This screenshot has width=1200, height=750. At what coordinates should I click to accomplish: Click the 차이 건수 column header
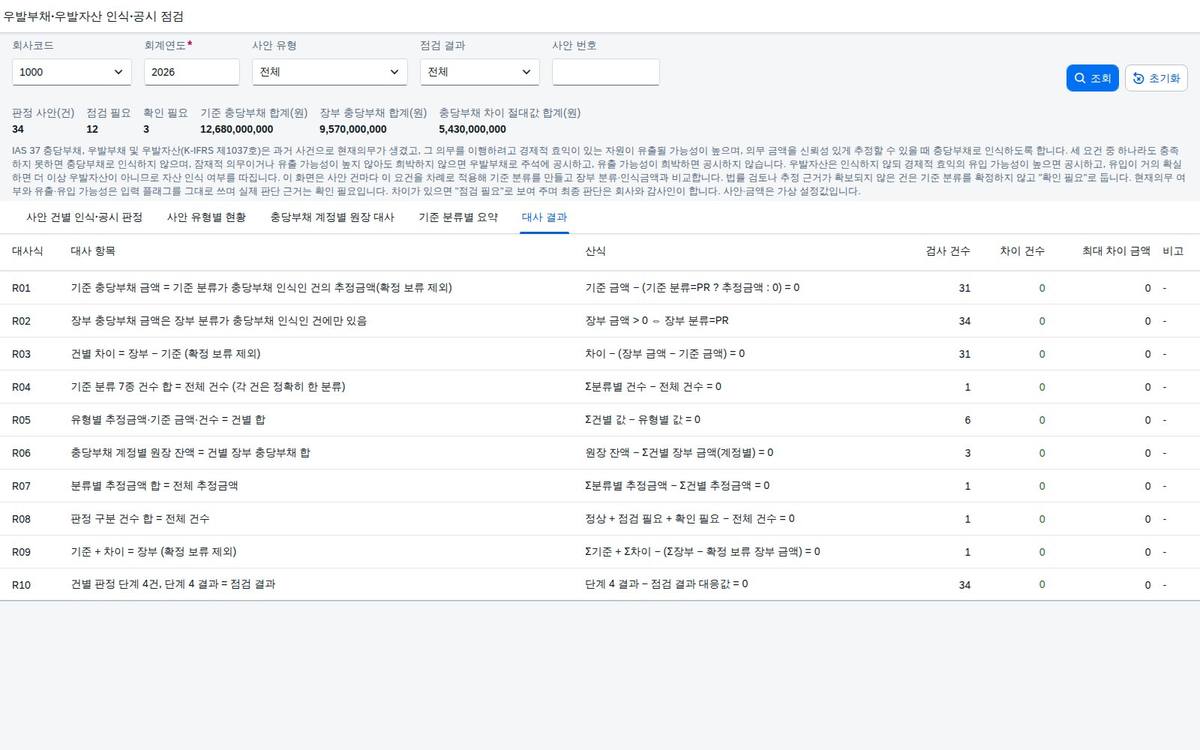(x=1023, y=251)
